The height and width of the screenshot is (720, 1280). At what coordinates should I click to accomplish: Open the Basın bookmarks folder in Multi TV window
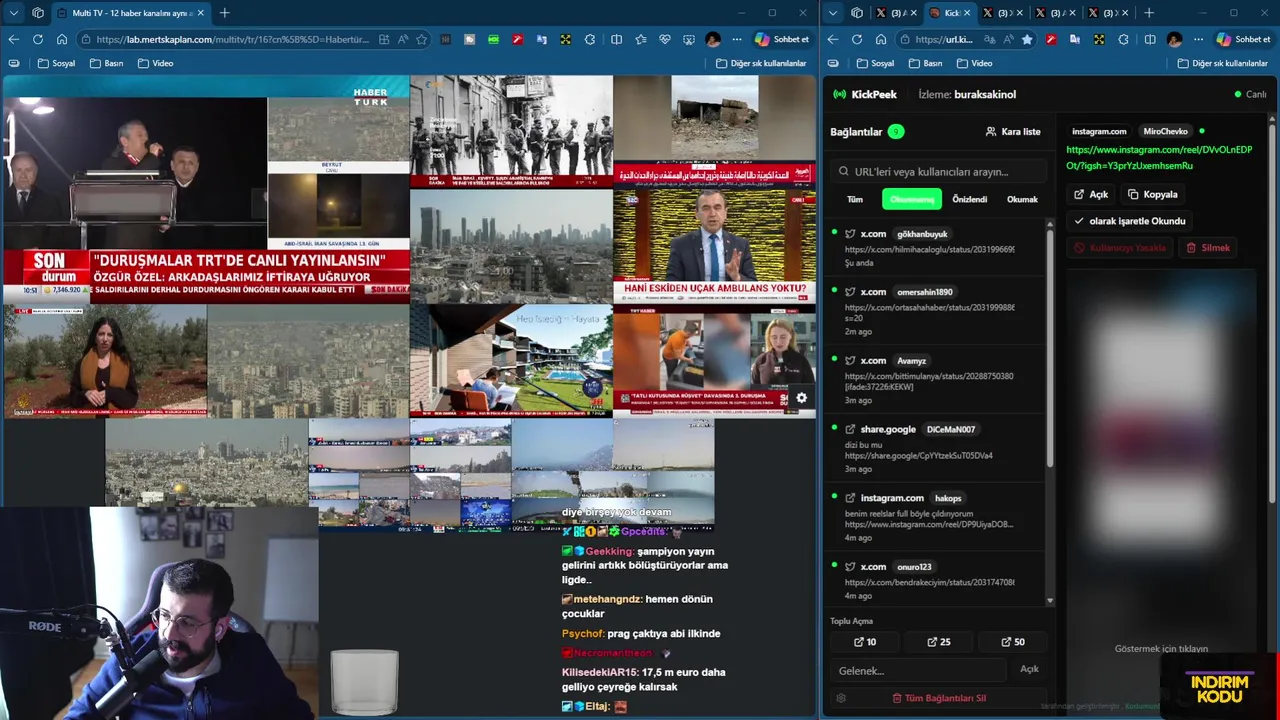click(106, 63)
